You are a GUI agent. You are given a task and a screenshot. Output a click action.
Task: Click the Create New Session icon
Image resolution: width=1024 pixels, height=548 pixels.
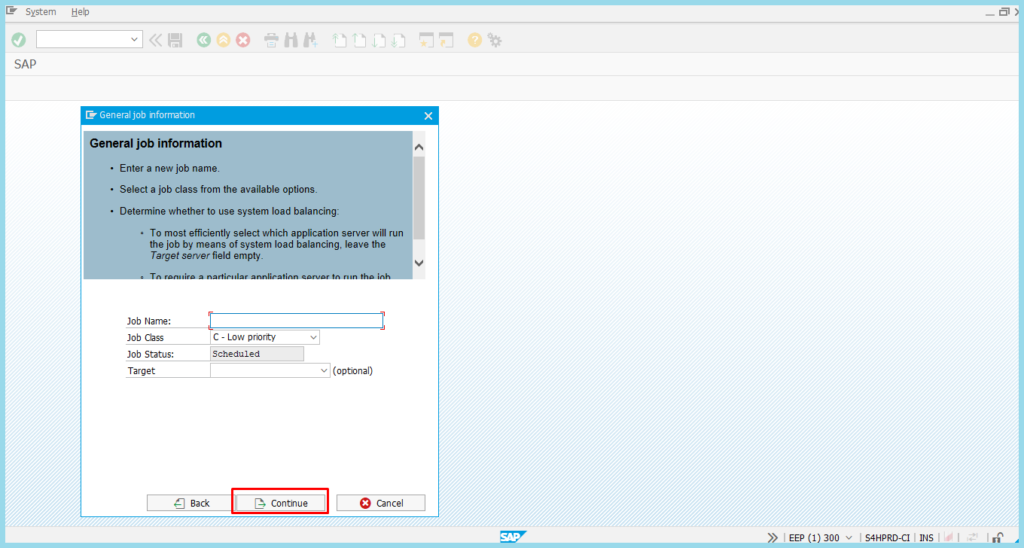426,40
